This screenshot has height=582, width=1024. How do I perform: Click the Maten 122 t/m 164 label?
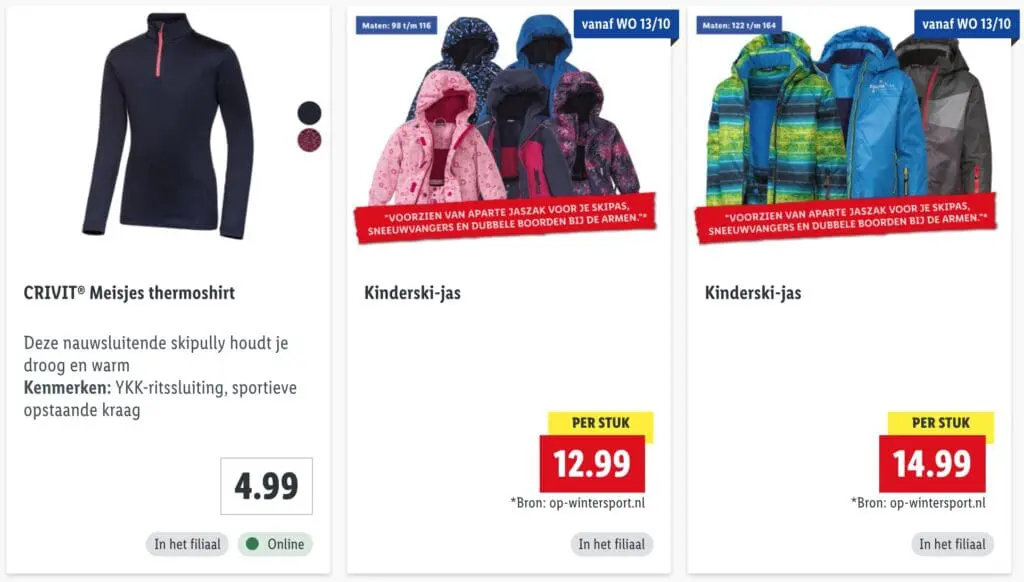tap(739, 25)
